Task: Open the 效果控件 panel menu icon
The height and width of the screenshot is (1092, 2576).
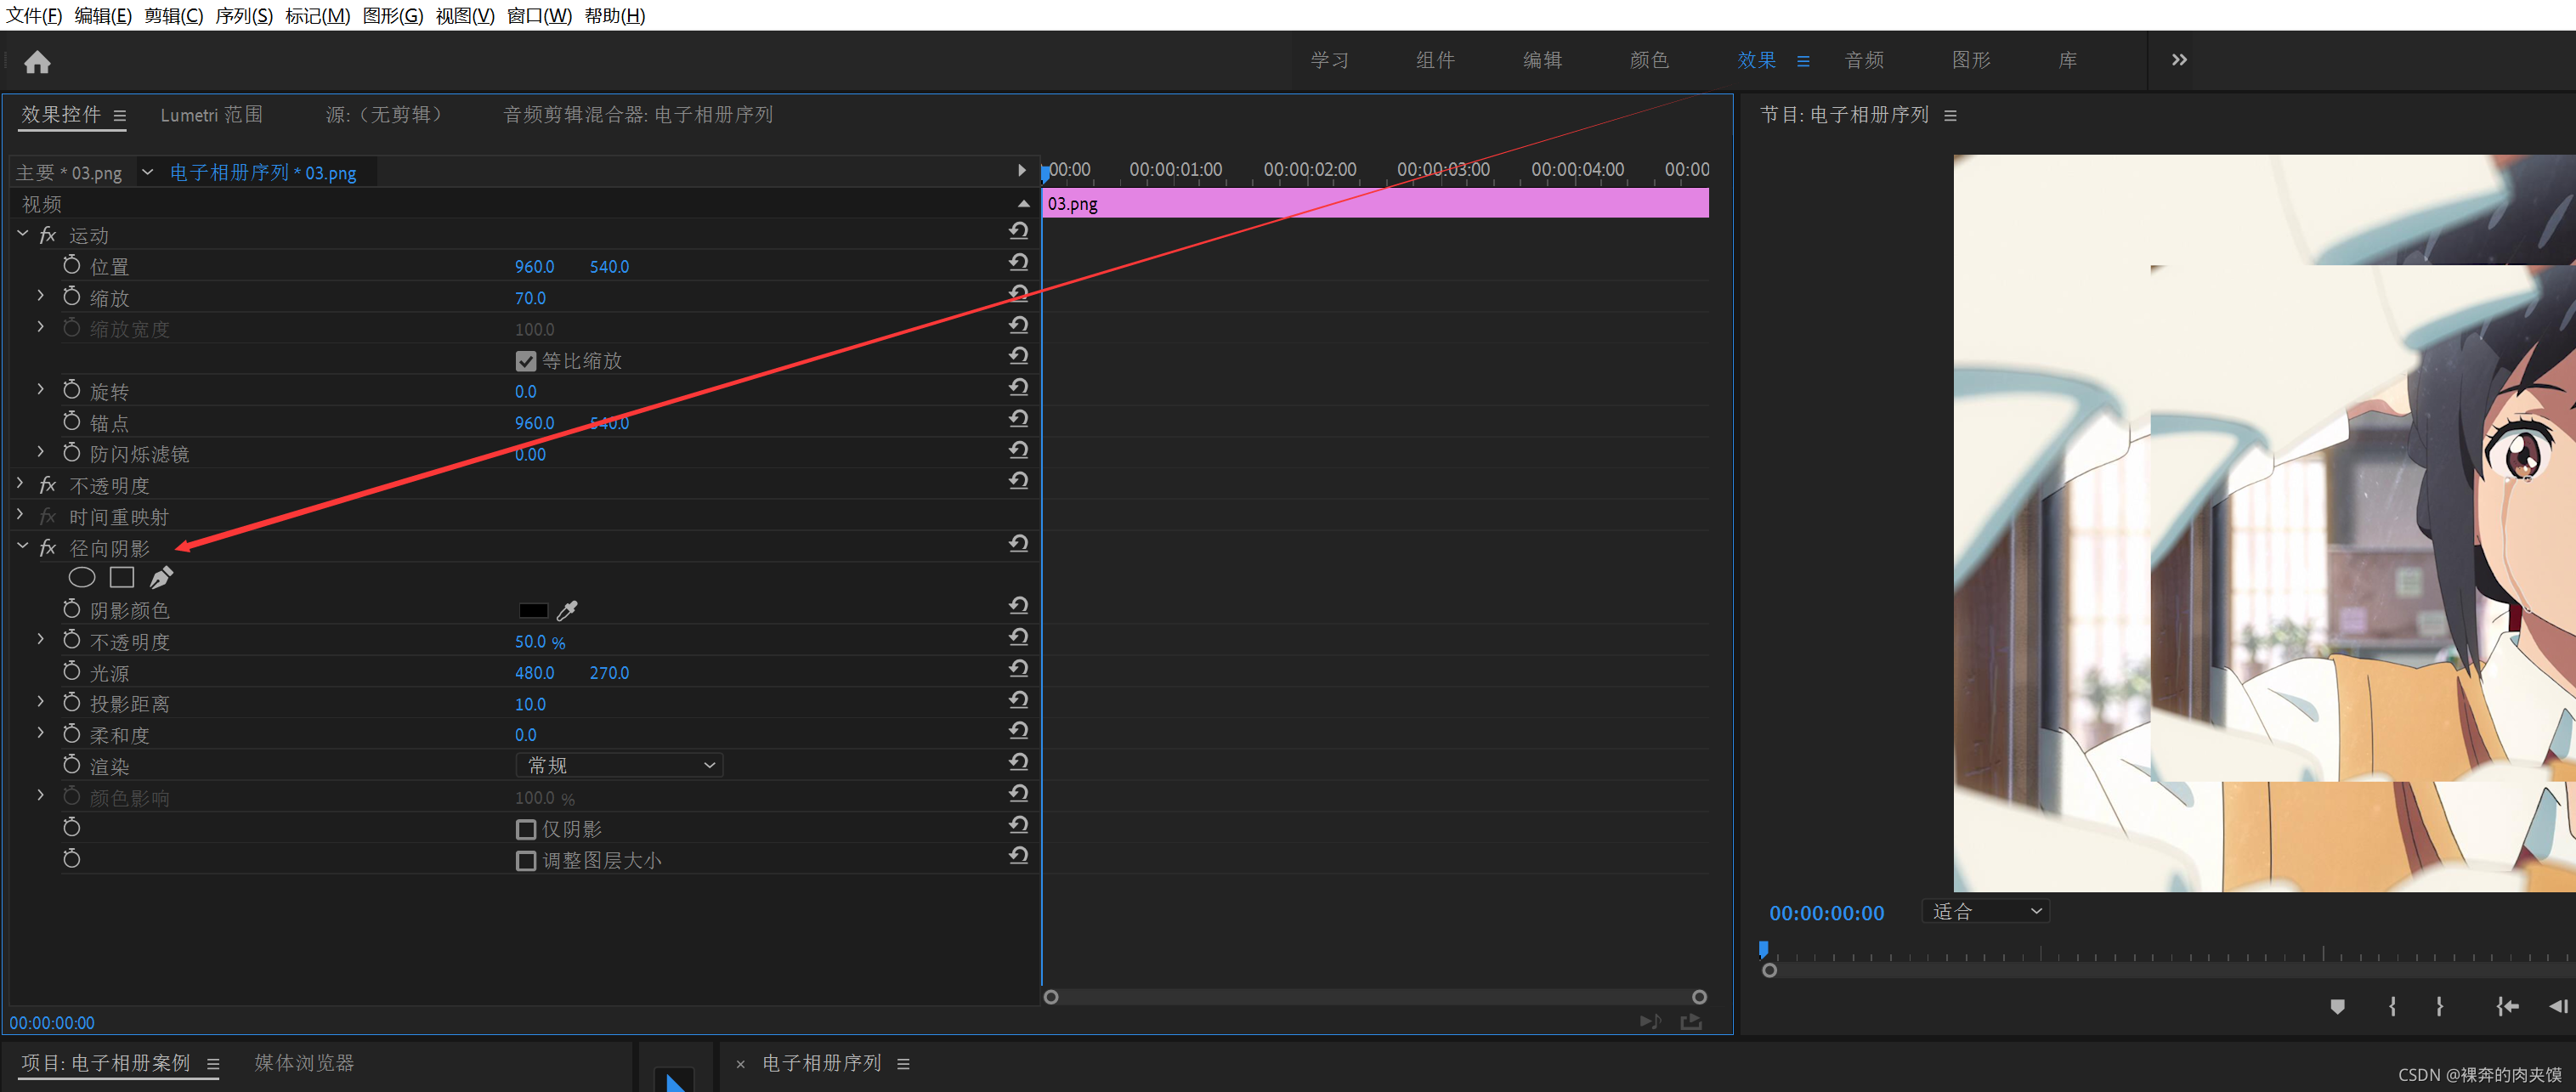Action: tap(120, 116)
